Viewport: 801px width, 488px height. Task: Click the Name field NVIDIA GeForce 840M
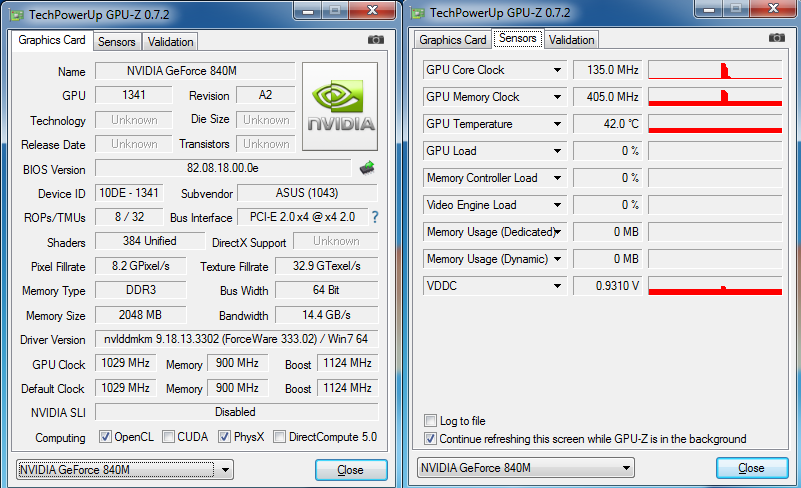(195, 71)
